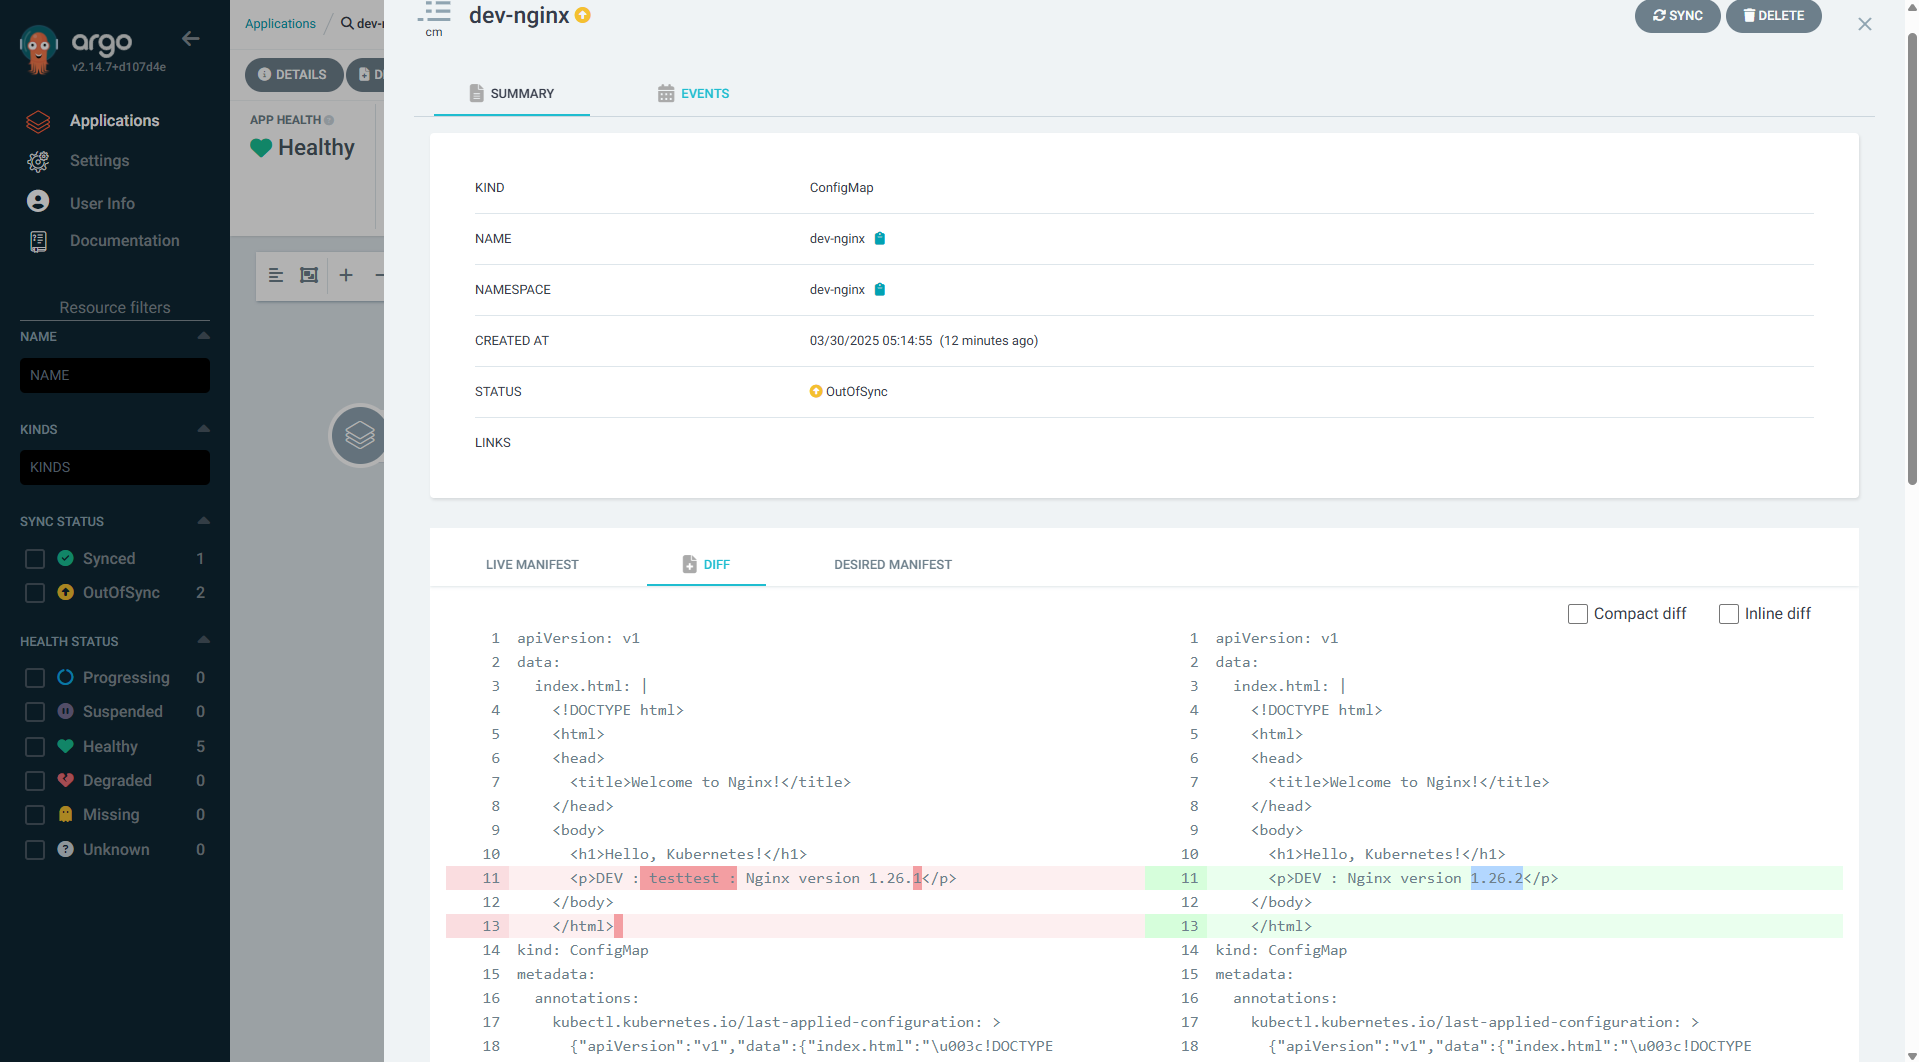Open the DIFF tab
Screen dimensions: 1919x1062
click(706, 565)
